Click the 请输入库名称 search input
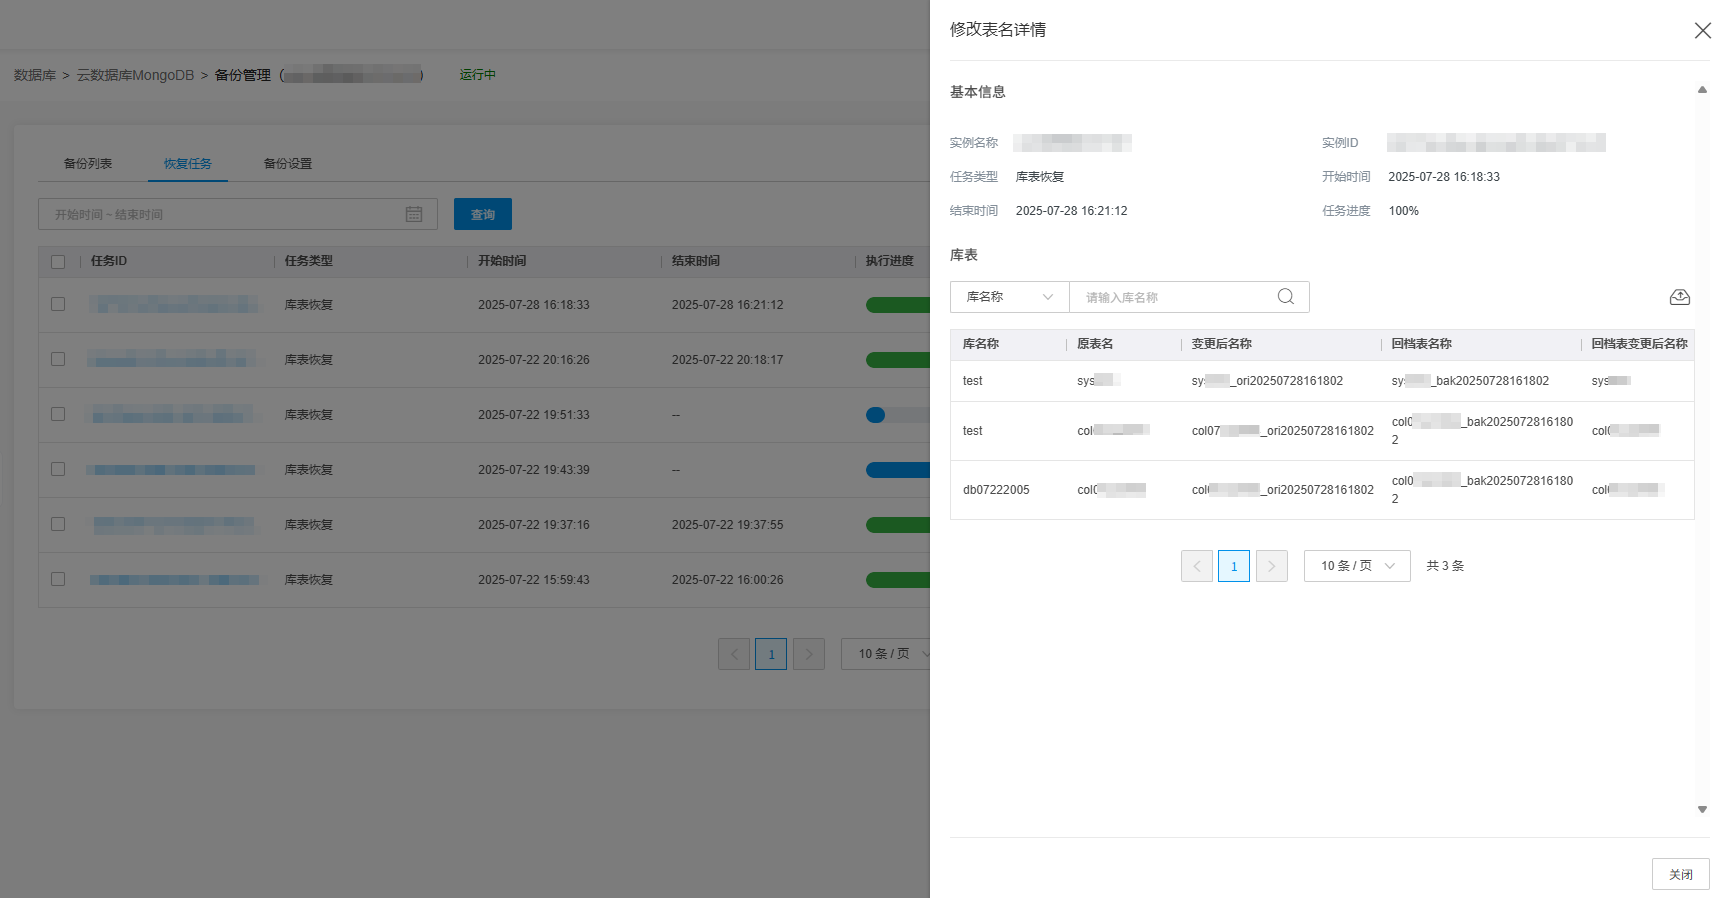 1175,297
